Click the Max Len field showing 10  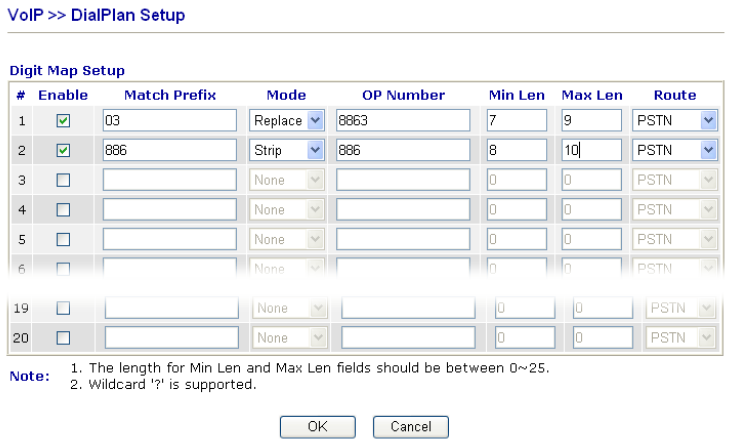tap(590, 150)
